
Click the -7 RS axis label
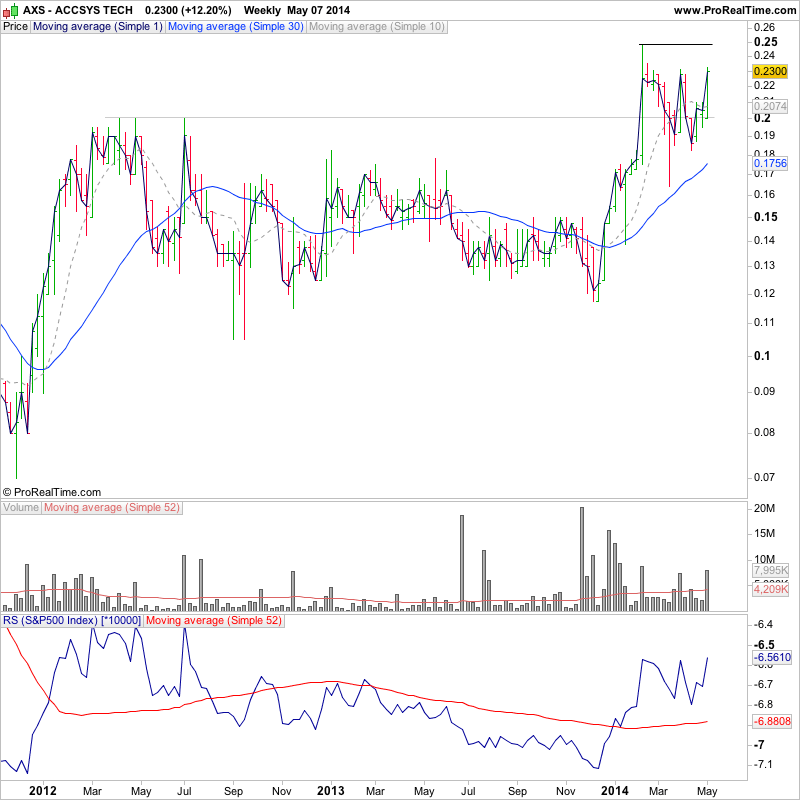pos(759,744)
